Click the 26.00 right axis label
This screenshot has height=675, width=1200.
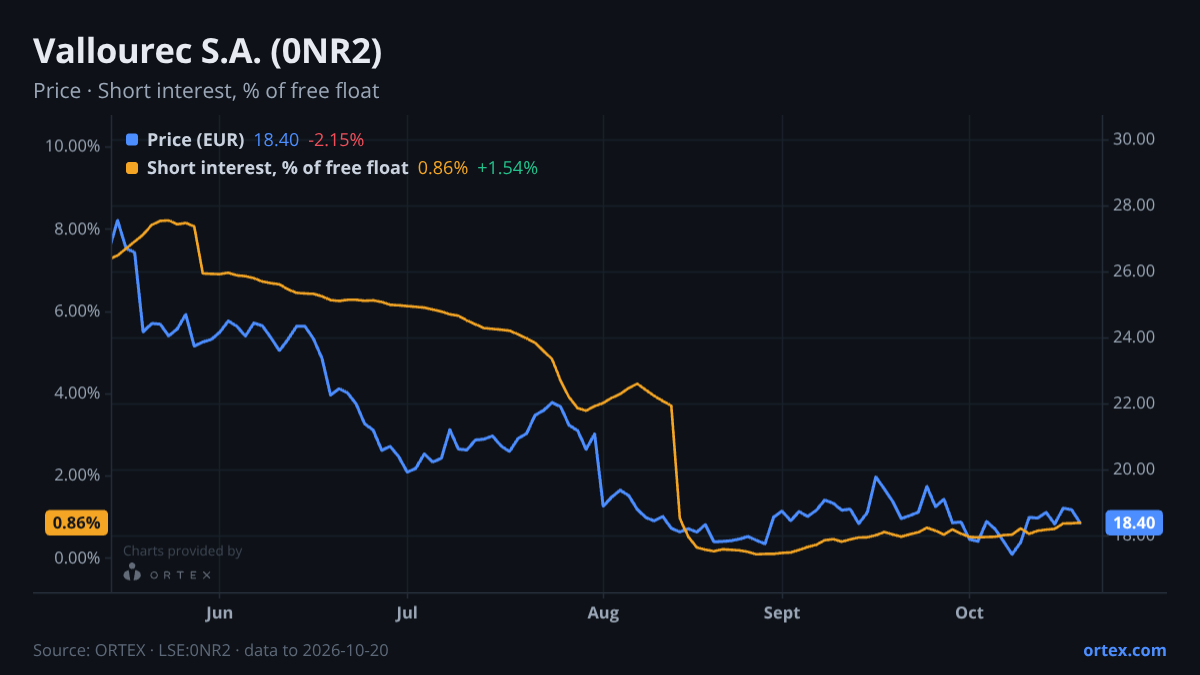1134,272
